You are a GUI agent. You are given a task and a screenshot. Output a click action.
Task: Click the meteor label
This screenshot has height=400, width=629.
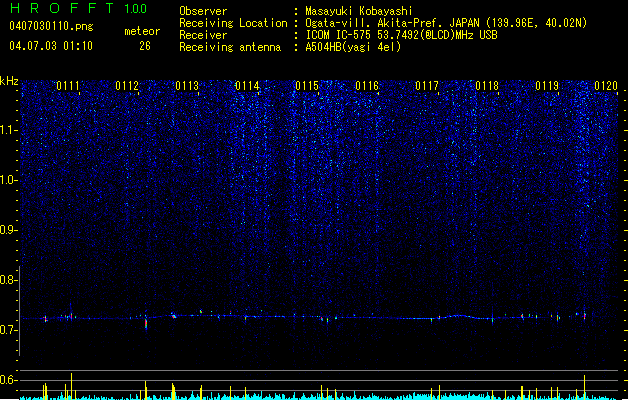pos(142,31)
